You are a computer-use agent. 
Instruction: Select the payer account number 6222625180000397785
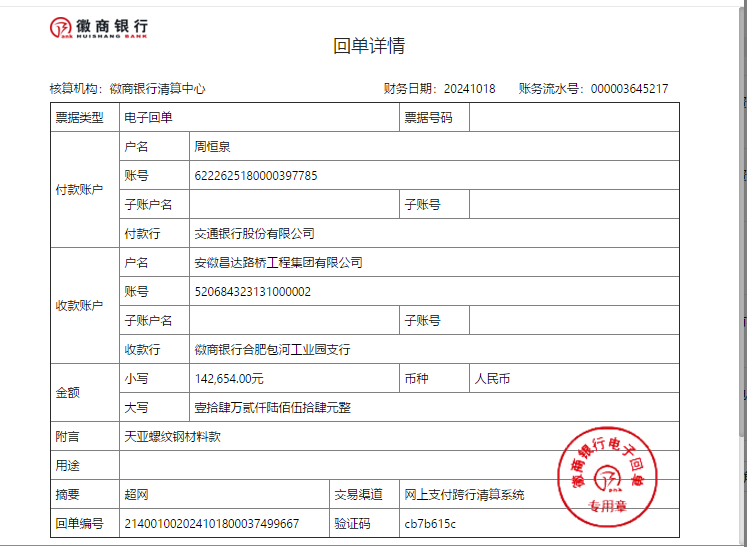(256, 176)
